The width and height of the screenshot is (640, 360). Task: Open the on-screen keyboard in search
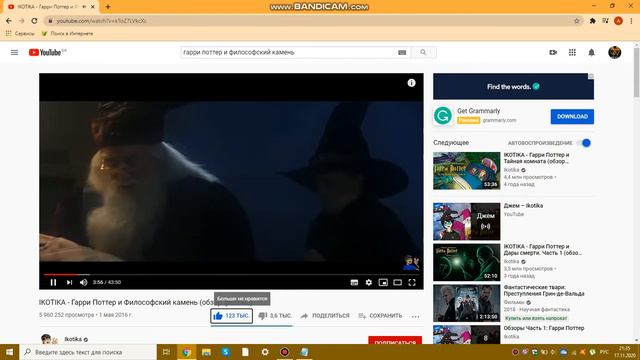(402, 52)
